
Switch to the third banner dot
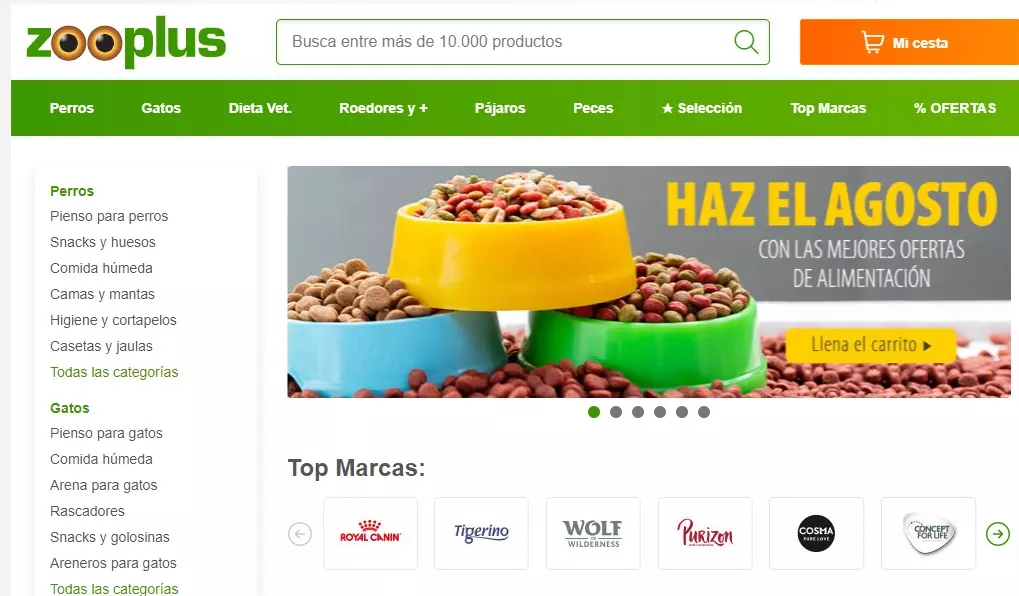point(638,412)
